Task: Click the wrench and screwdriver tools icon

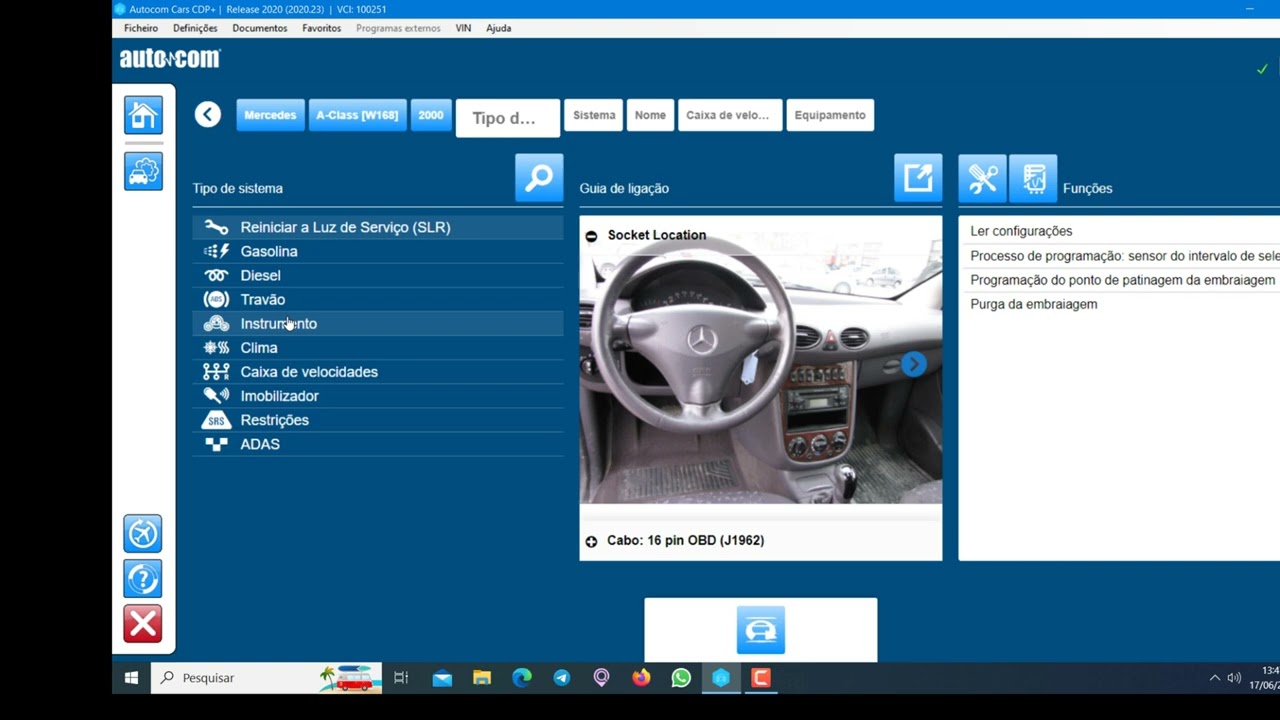Action: [x=982, y=178]
